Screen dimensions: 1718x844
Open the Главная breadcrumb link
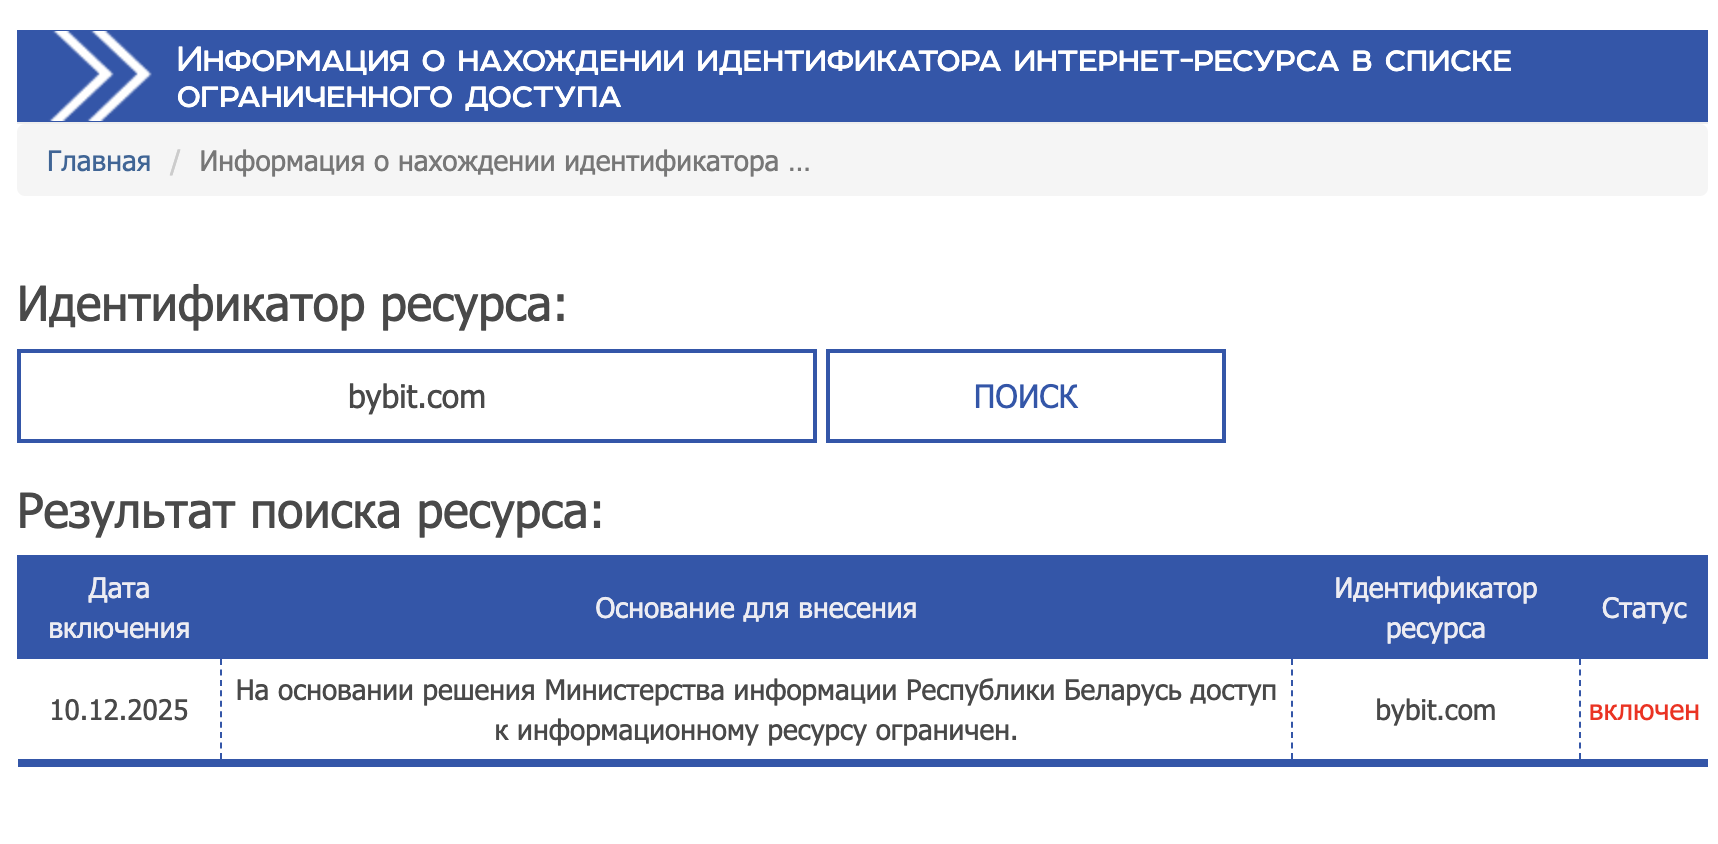98,160
